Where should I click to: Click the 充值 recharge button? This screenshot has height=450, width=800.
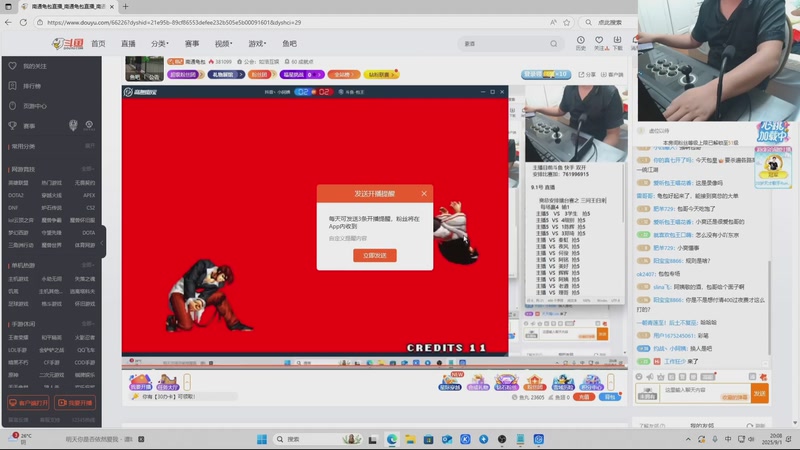(x=584, y=397)
